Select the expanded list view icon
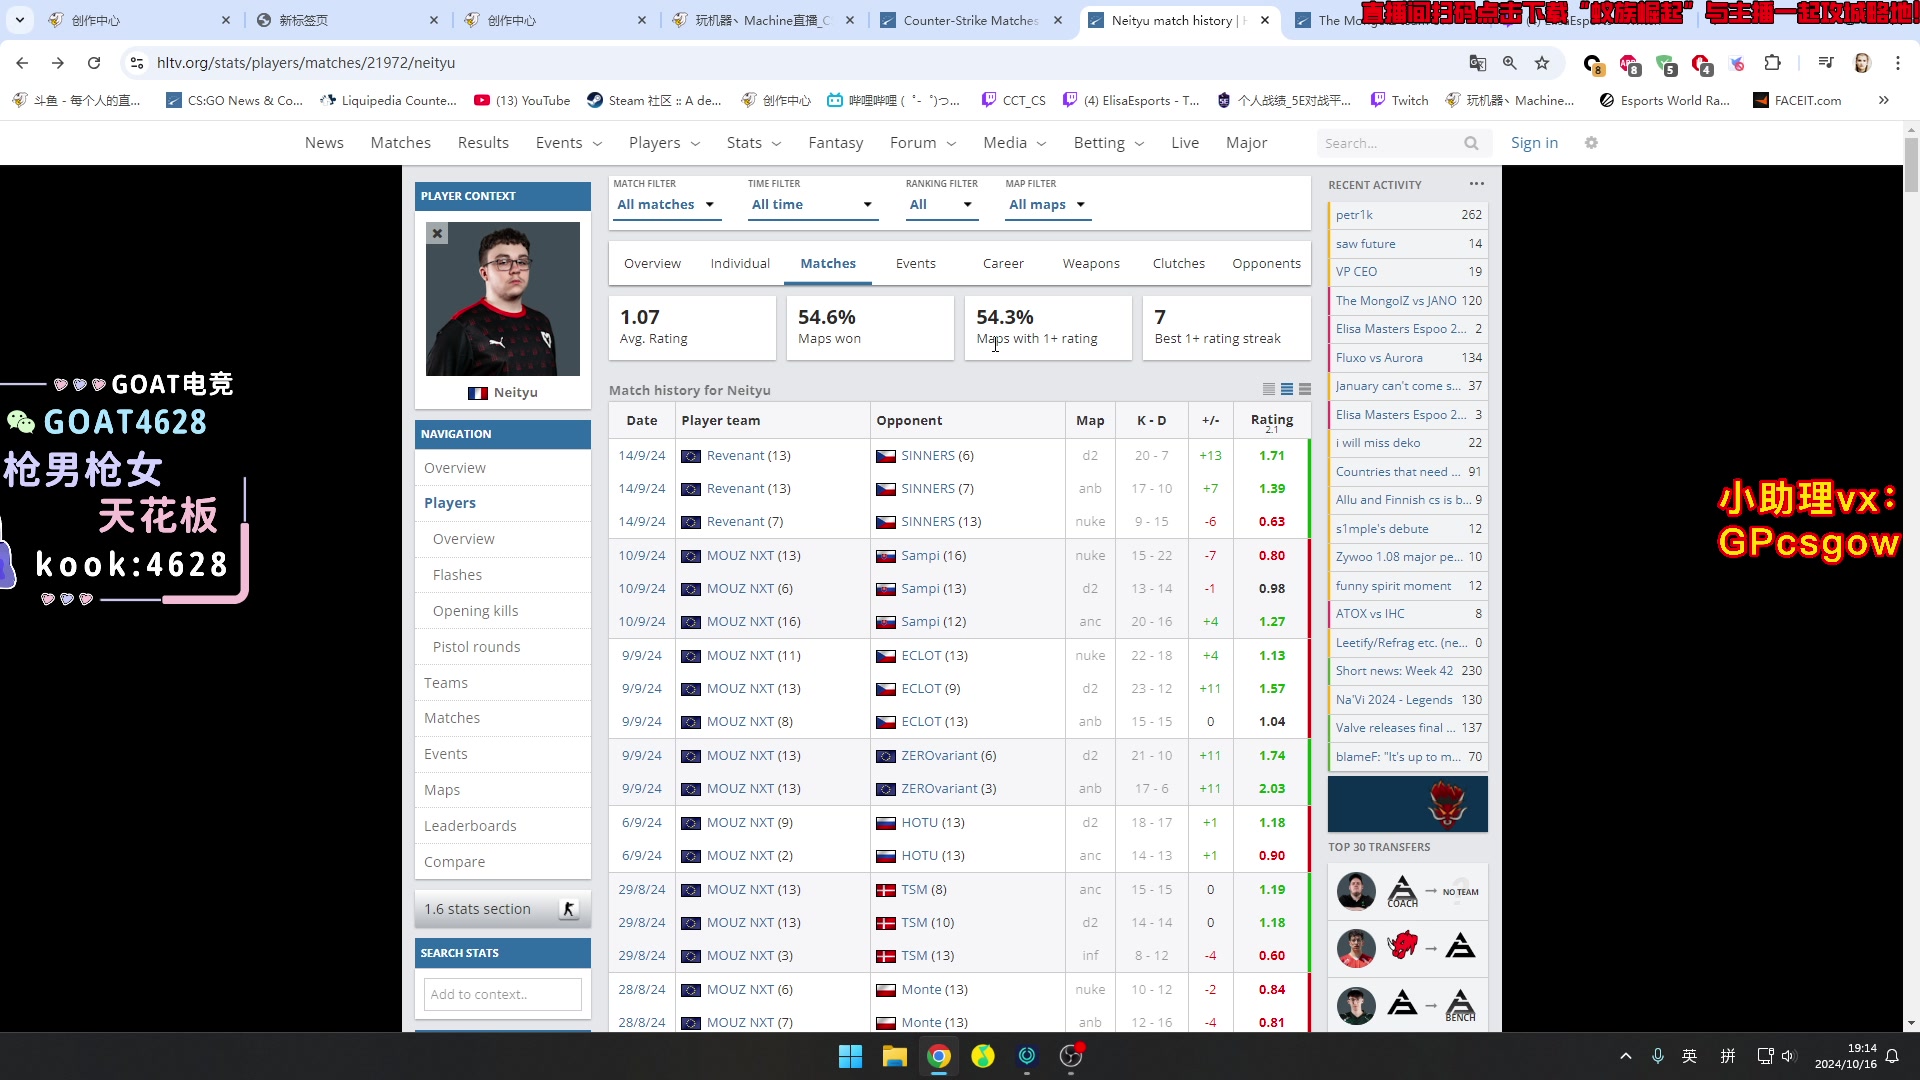Viewport: 1920px width, 1080px height. coord(1305,390)
